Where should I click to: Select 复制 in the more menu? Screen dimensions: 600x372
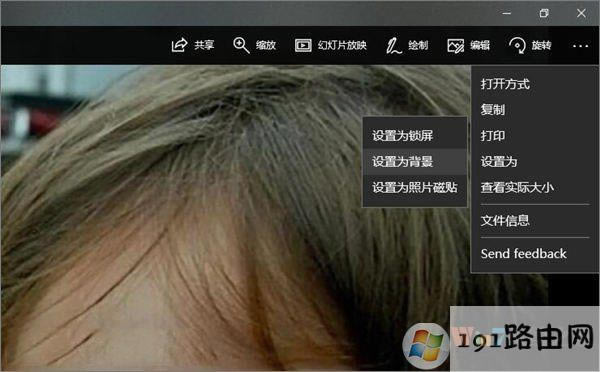534,110
